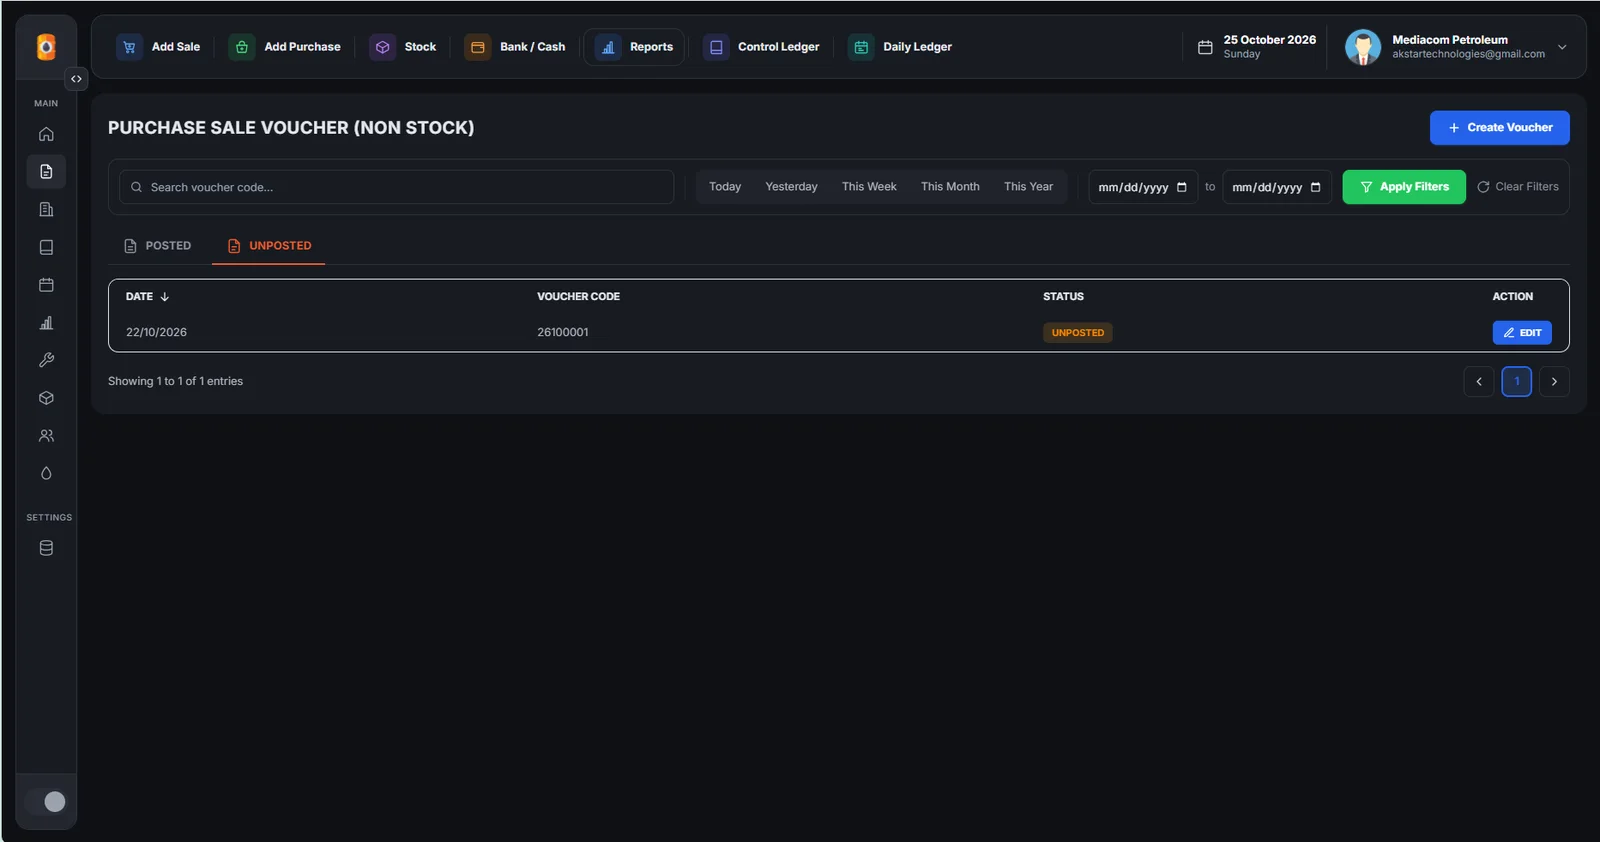Filter vouchers by This Week

[x=869, y=187]
